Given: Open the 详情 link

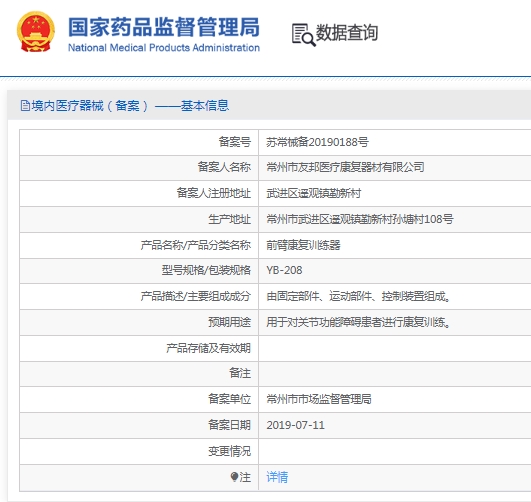Looking at the screenshot, I should coord(277,477).
